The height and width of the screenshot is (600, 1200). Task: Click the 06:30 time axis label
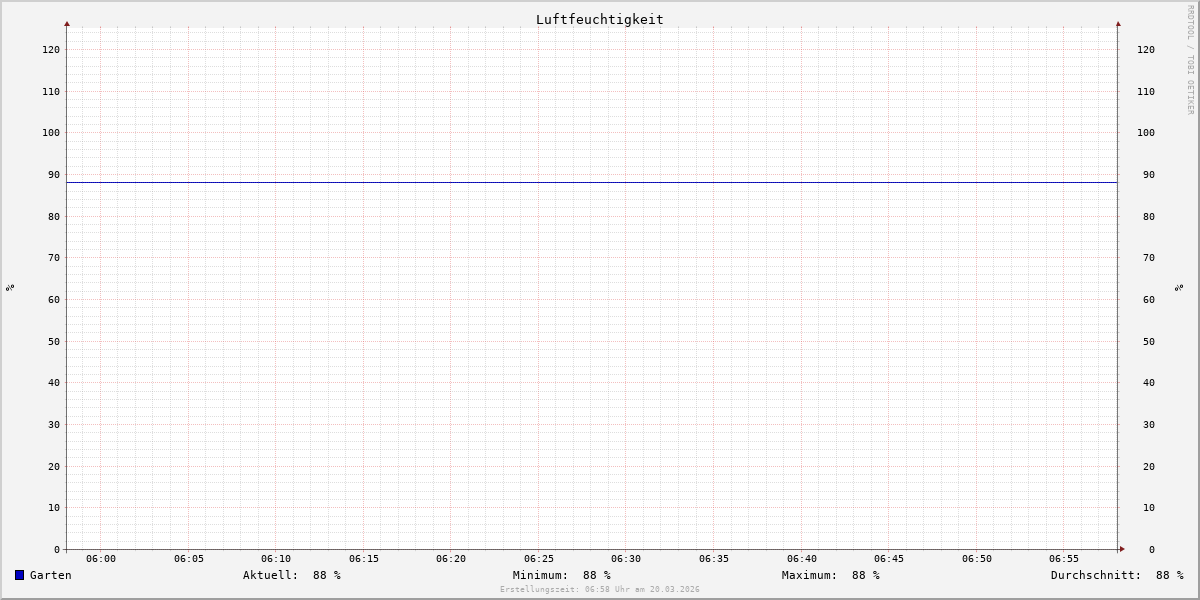click(x=626, y=559)
